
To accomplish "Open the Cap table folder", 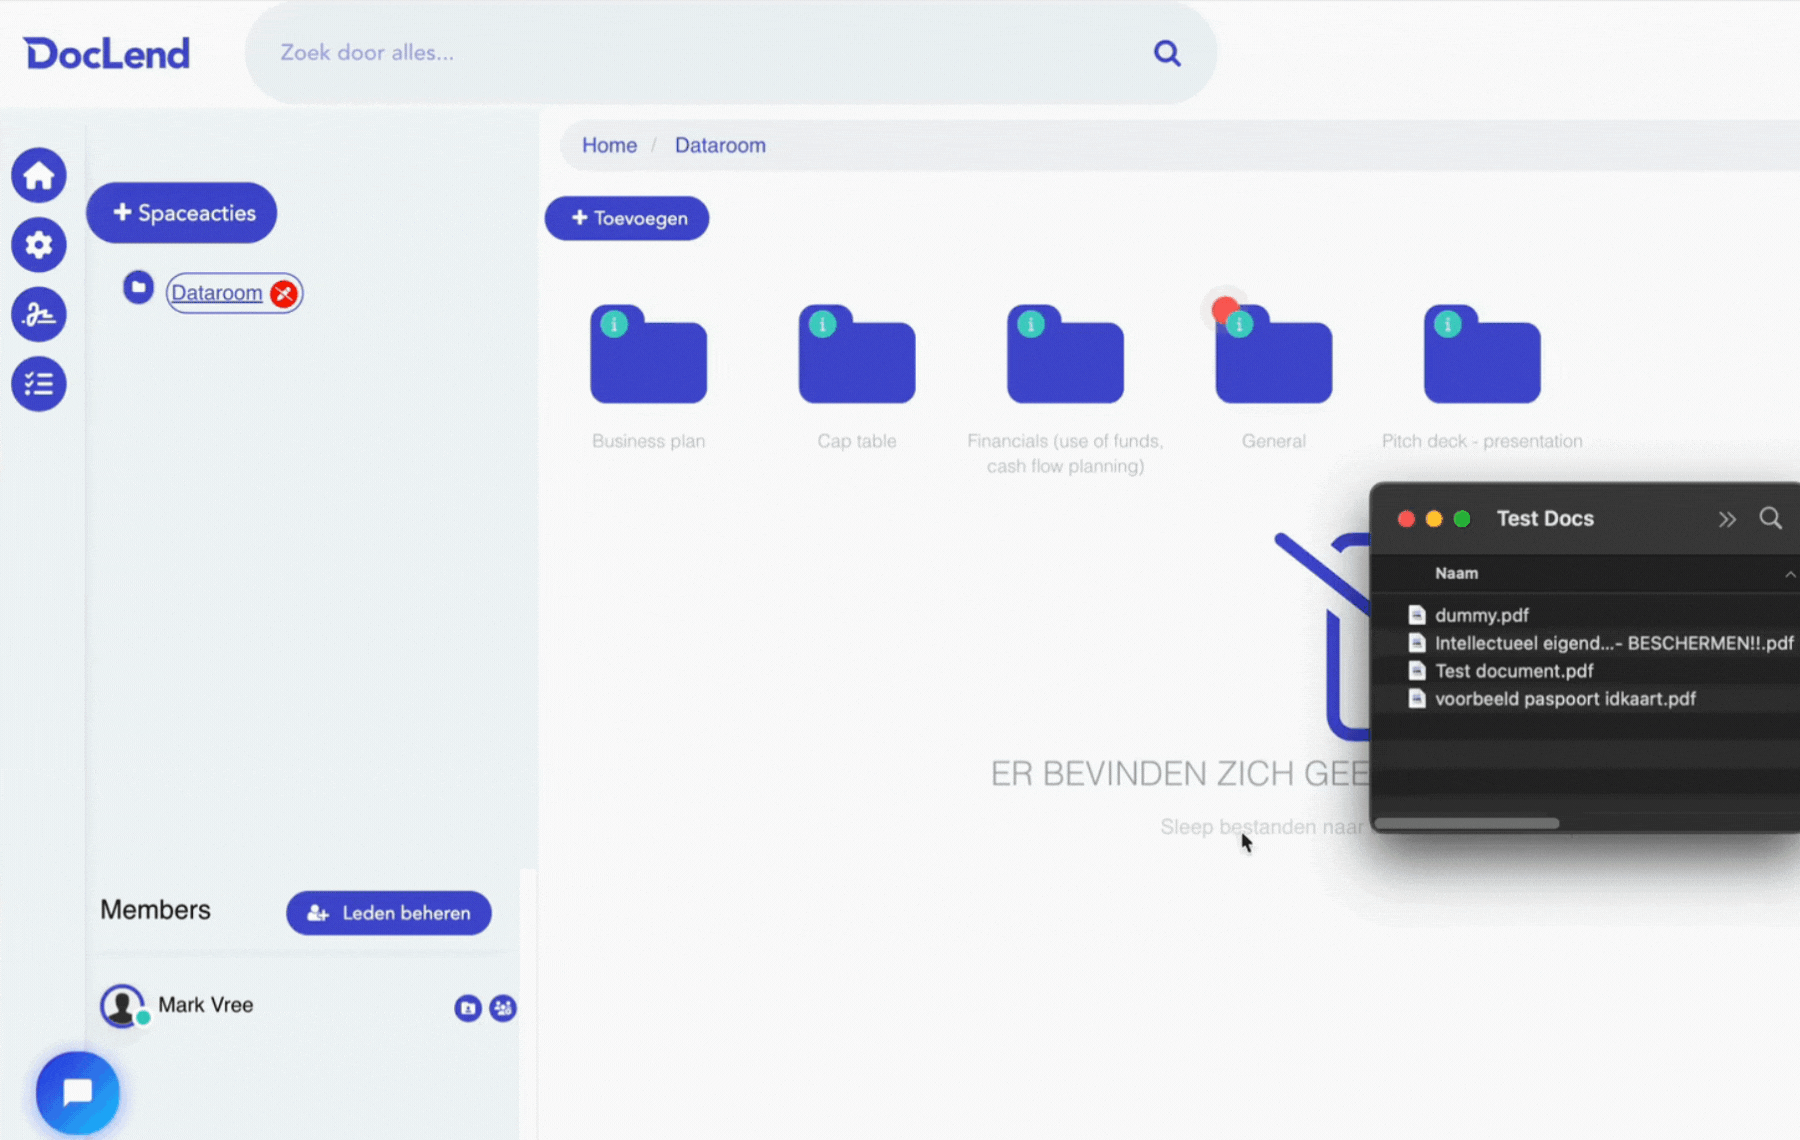I will point(857,355).
